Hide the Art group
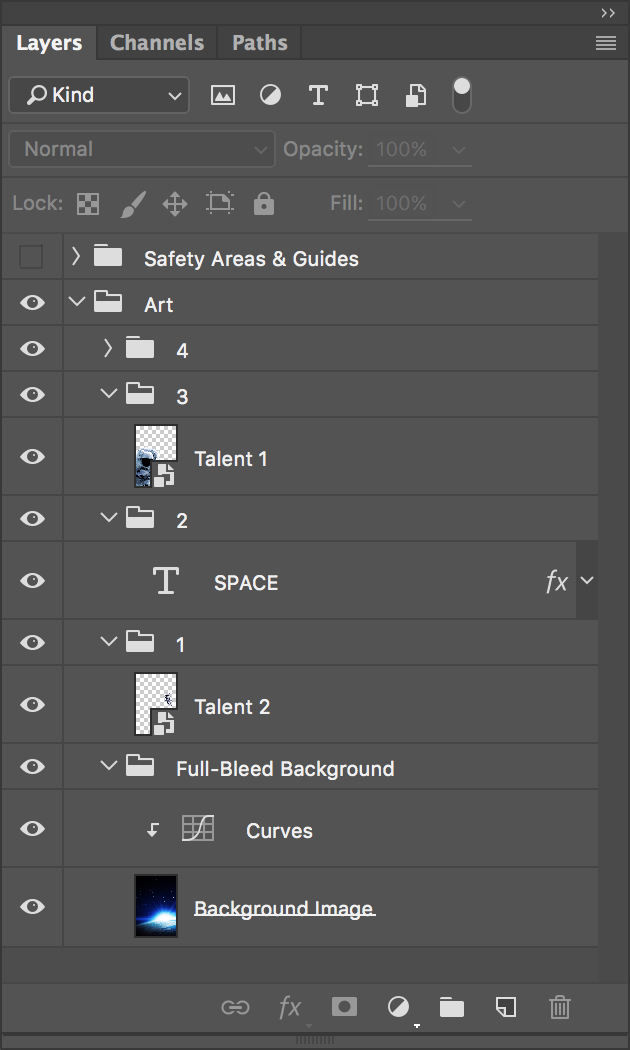This screenshot has height=1050, width=630. click(x=32, y=303)
